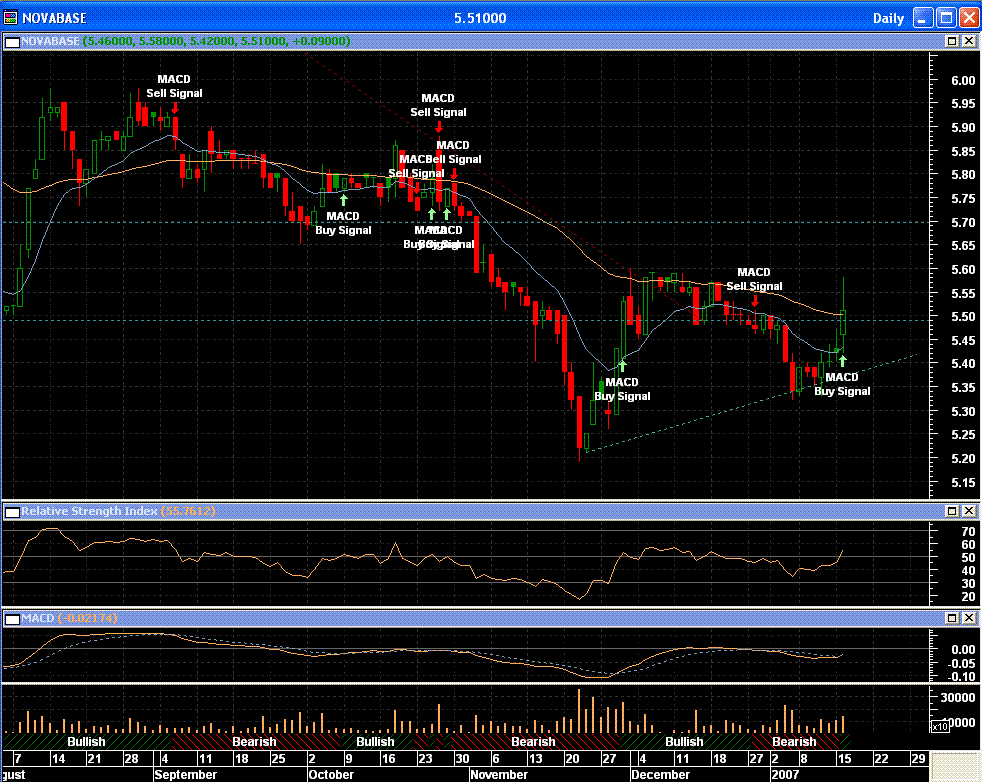Screen dimensions: 982x782
Task: Click the 5.50 price axis label
Action: (x=963, y=317)
